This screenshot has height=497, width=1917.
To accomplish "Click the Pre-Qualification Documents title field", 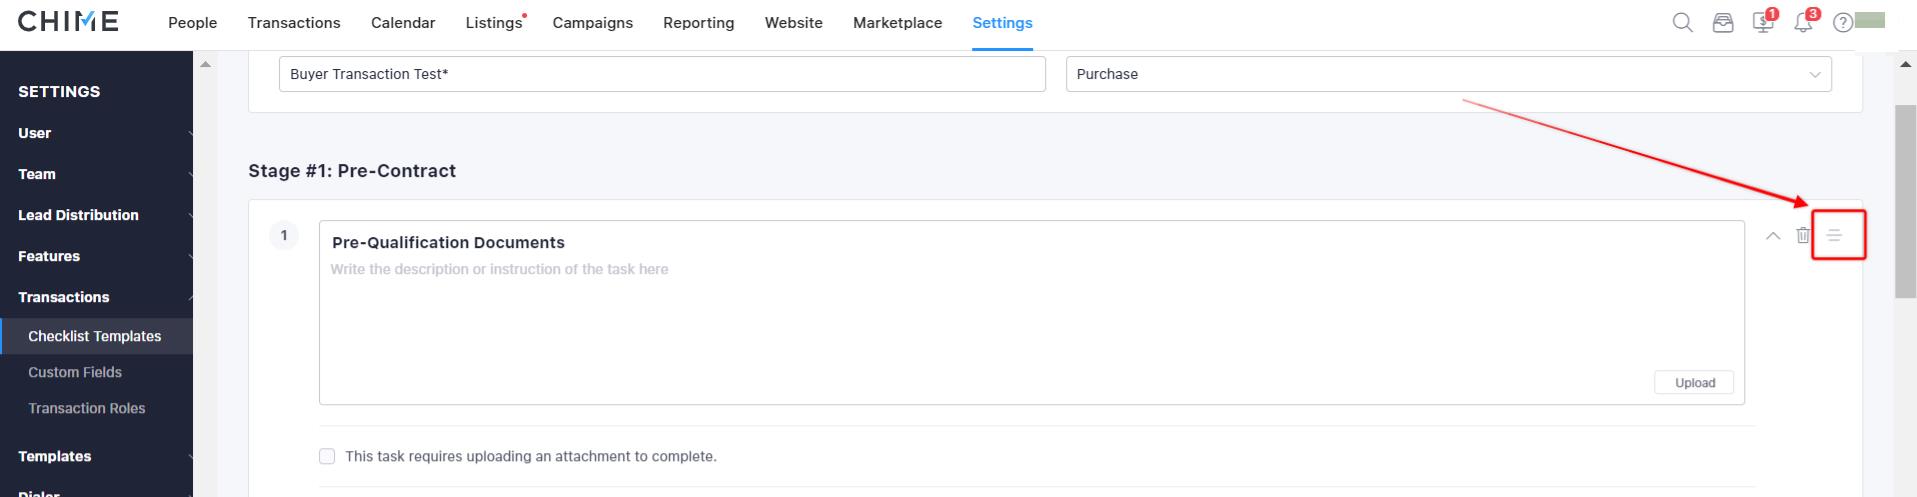I will click(448, 243).
